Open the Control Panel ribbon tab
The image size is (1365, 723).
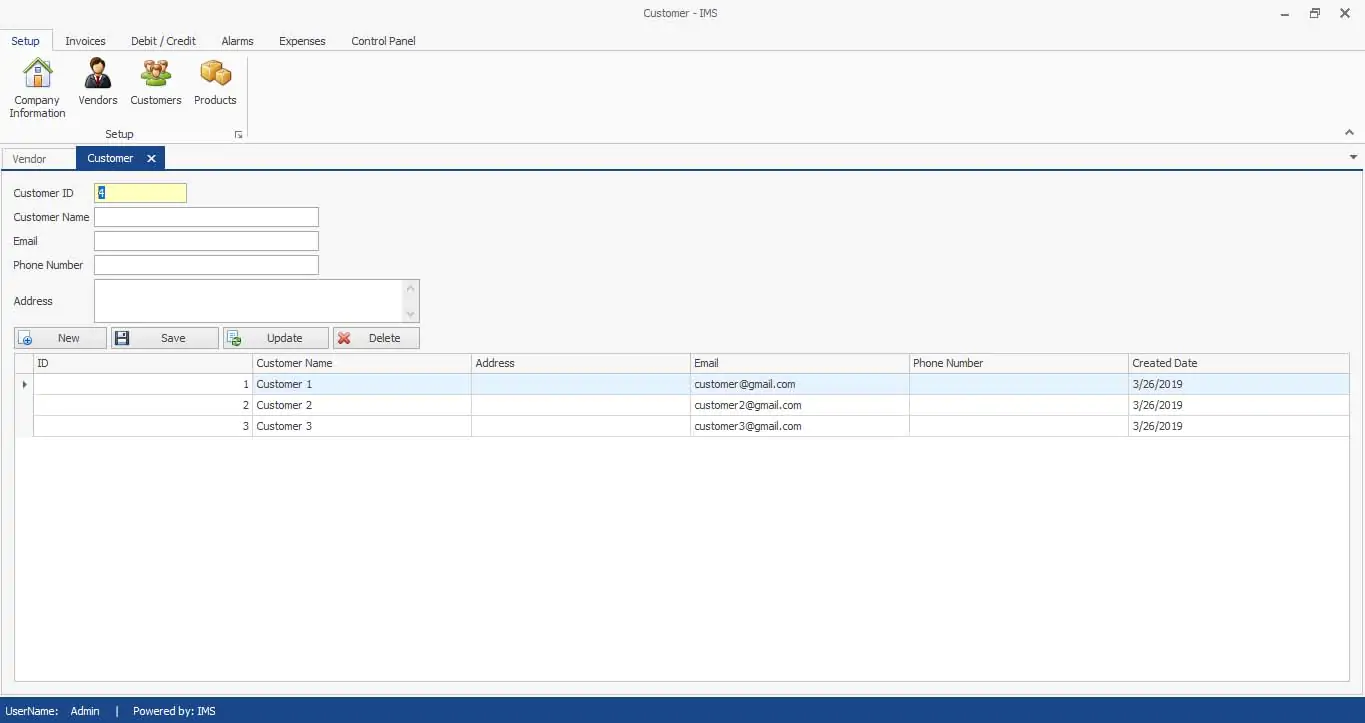tap(383, 41)
